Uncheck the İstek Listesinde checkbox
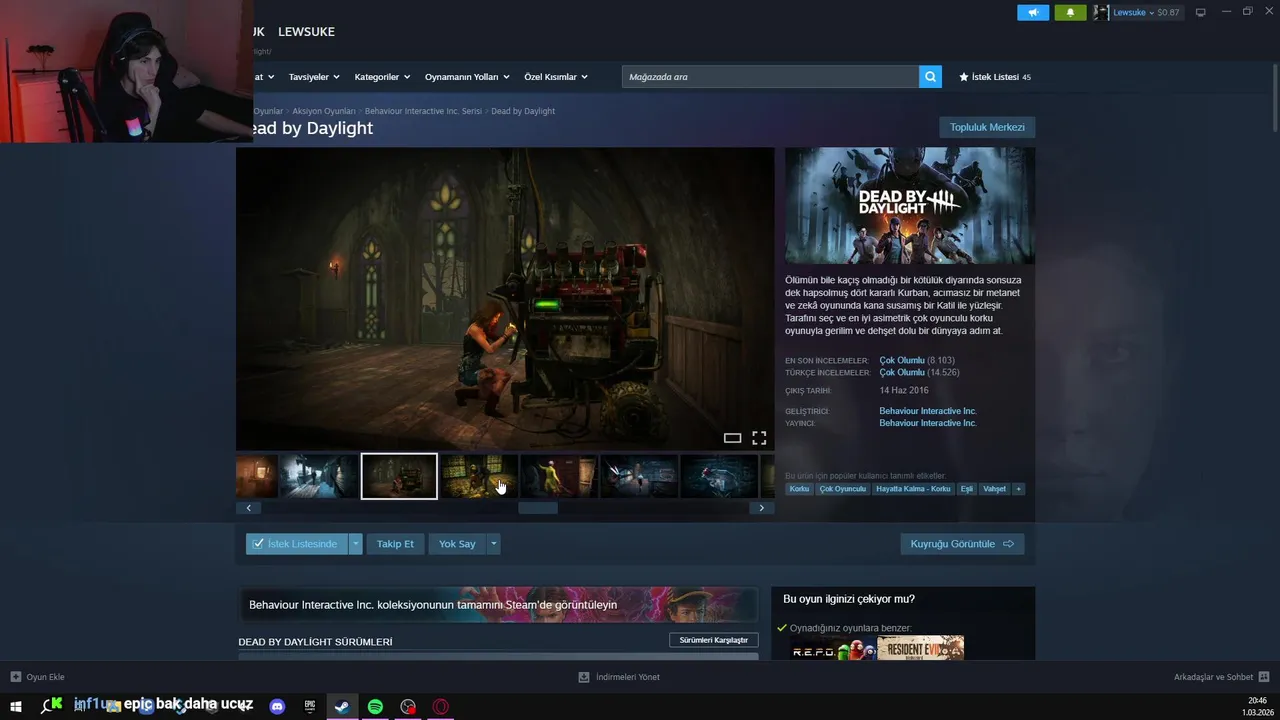1280x720 pixels. coord(258,544)
